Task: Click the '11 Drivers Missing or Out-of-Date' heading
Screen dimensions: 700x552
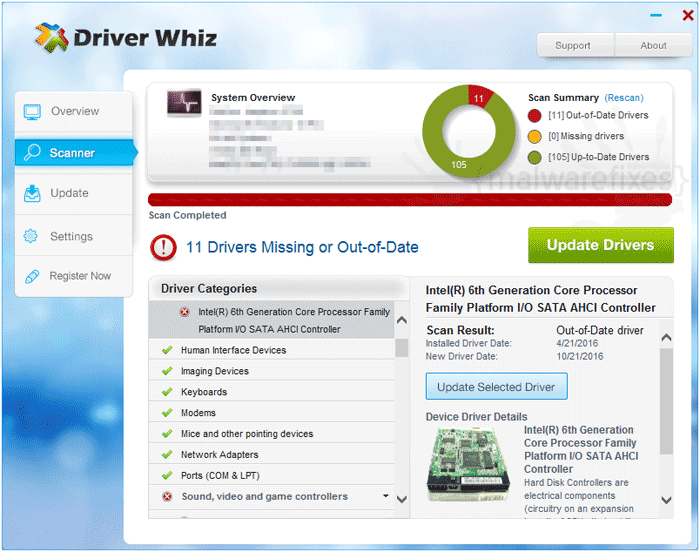Action: (x=302, y=247)
